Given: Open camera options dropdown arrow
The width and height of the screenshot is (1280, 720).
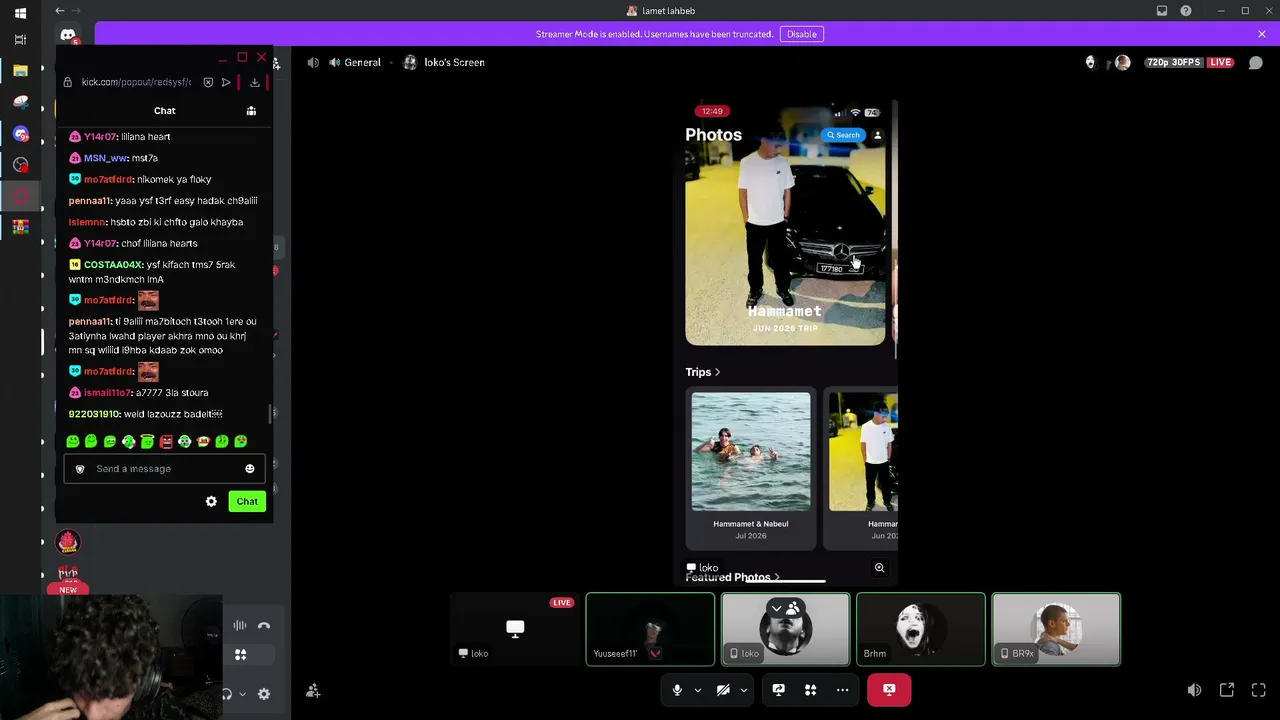Looking at the screenshot, I should tap(743, 690).
